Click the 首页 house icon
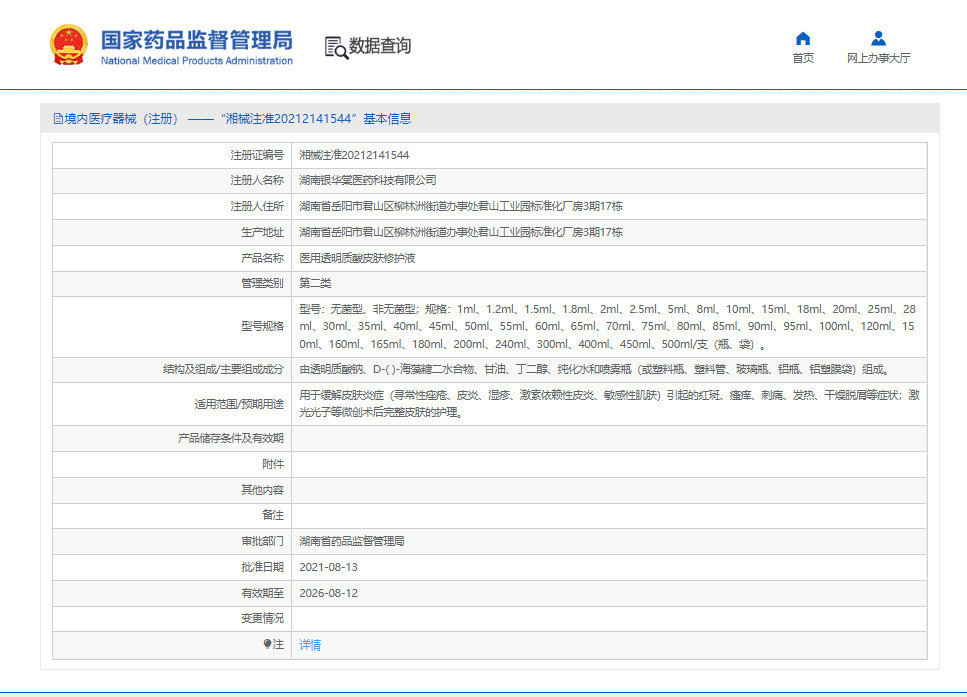 pyautogui.click(x=802, y=38)
